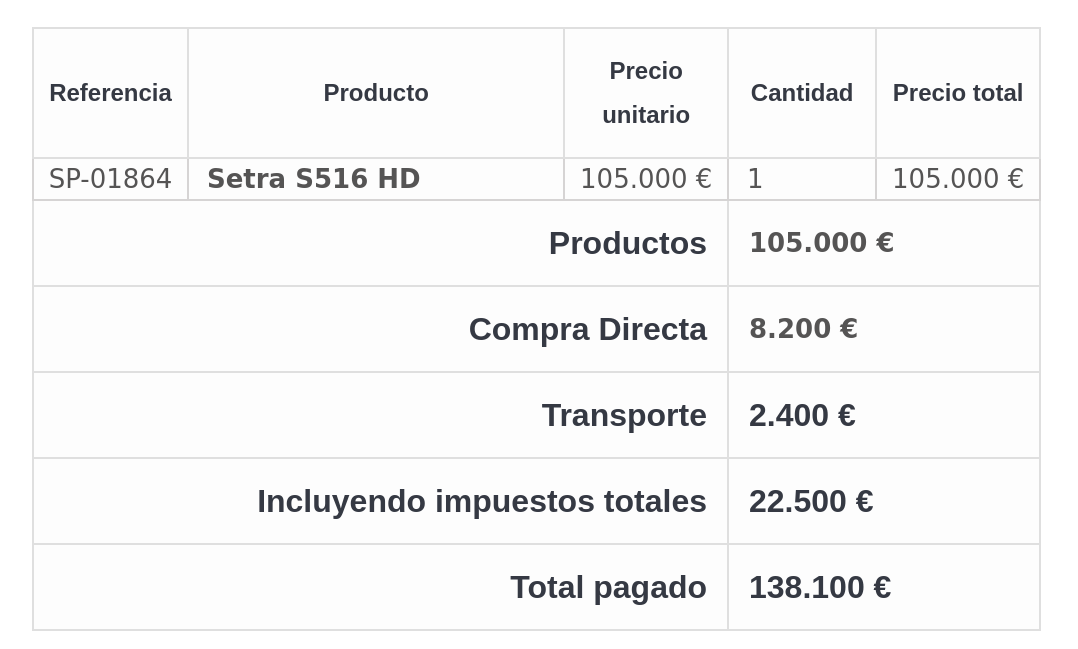Select the 2.400 € transport cost

click(802, 415)
